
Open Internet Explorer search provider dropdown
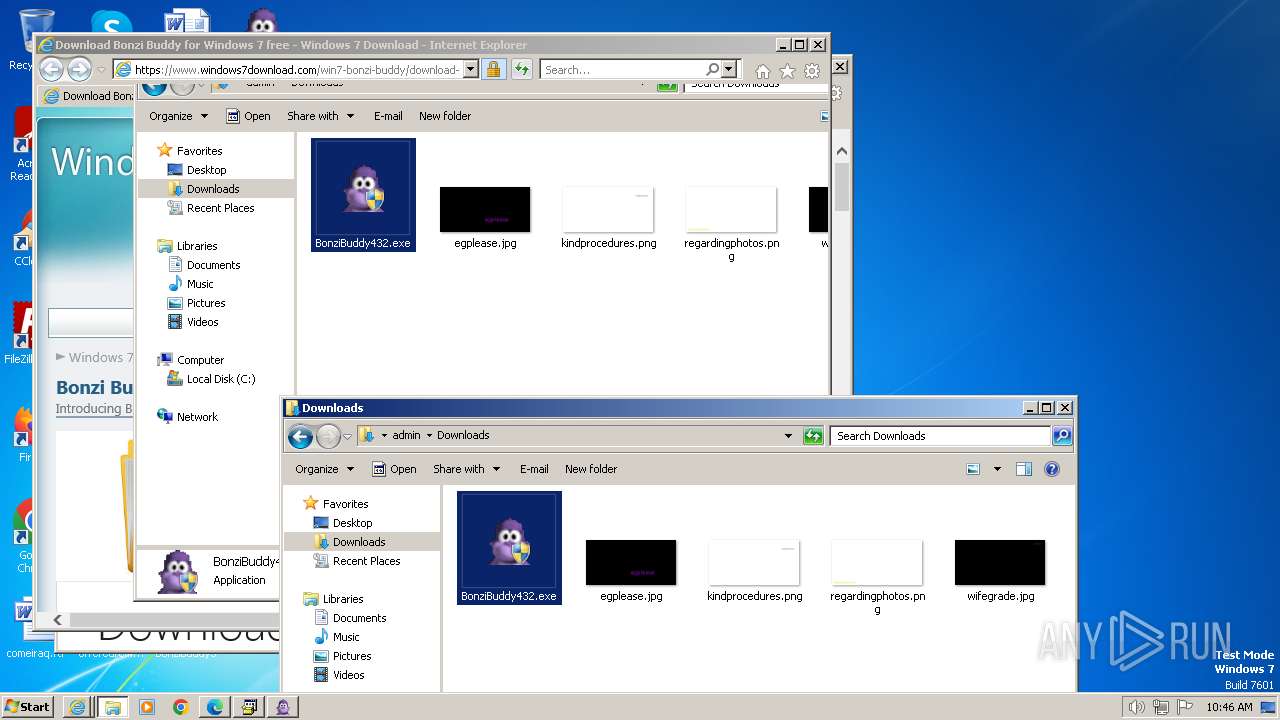[729, 70]
